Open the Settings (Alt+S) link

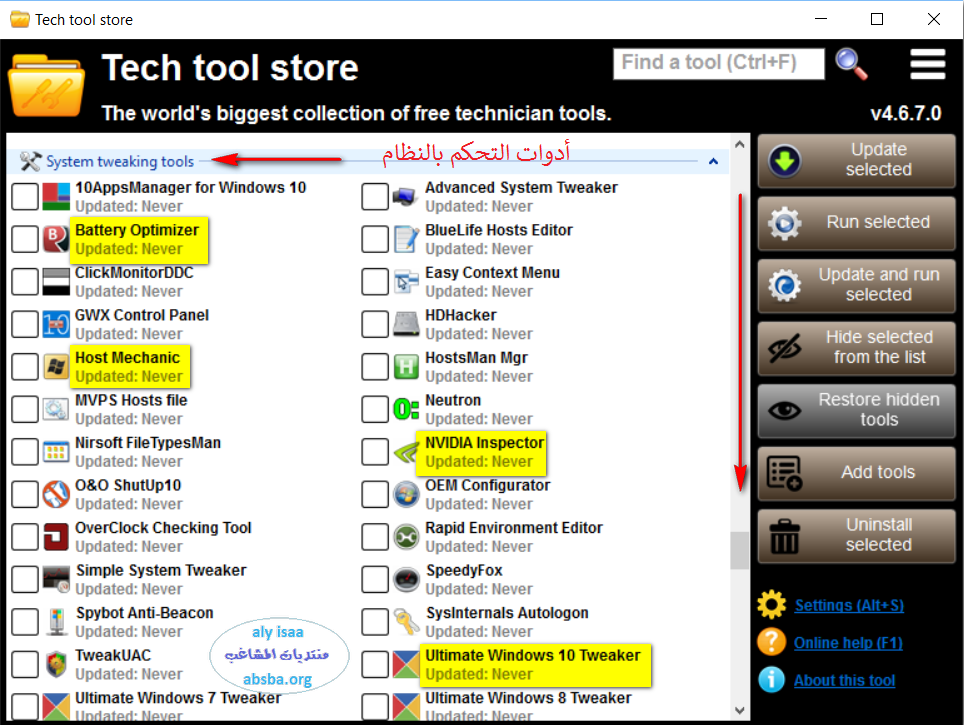click(x=850, y=605)
